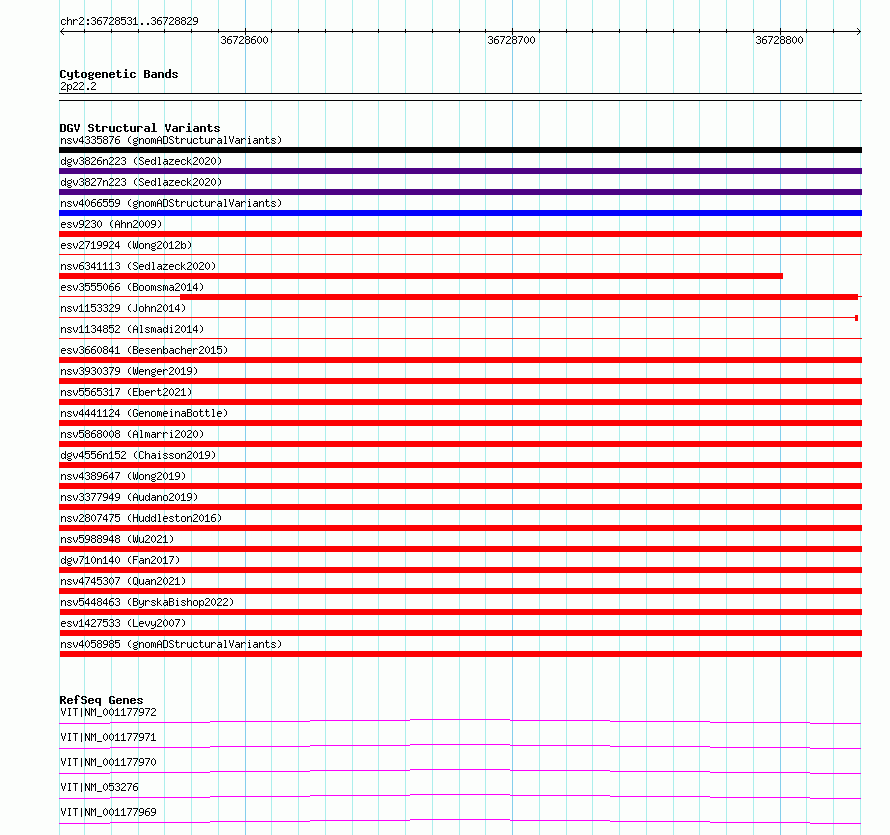Click nsv5988948 (Wu2021) label

pos(117,539)
